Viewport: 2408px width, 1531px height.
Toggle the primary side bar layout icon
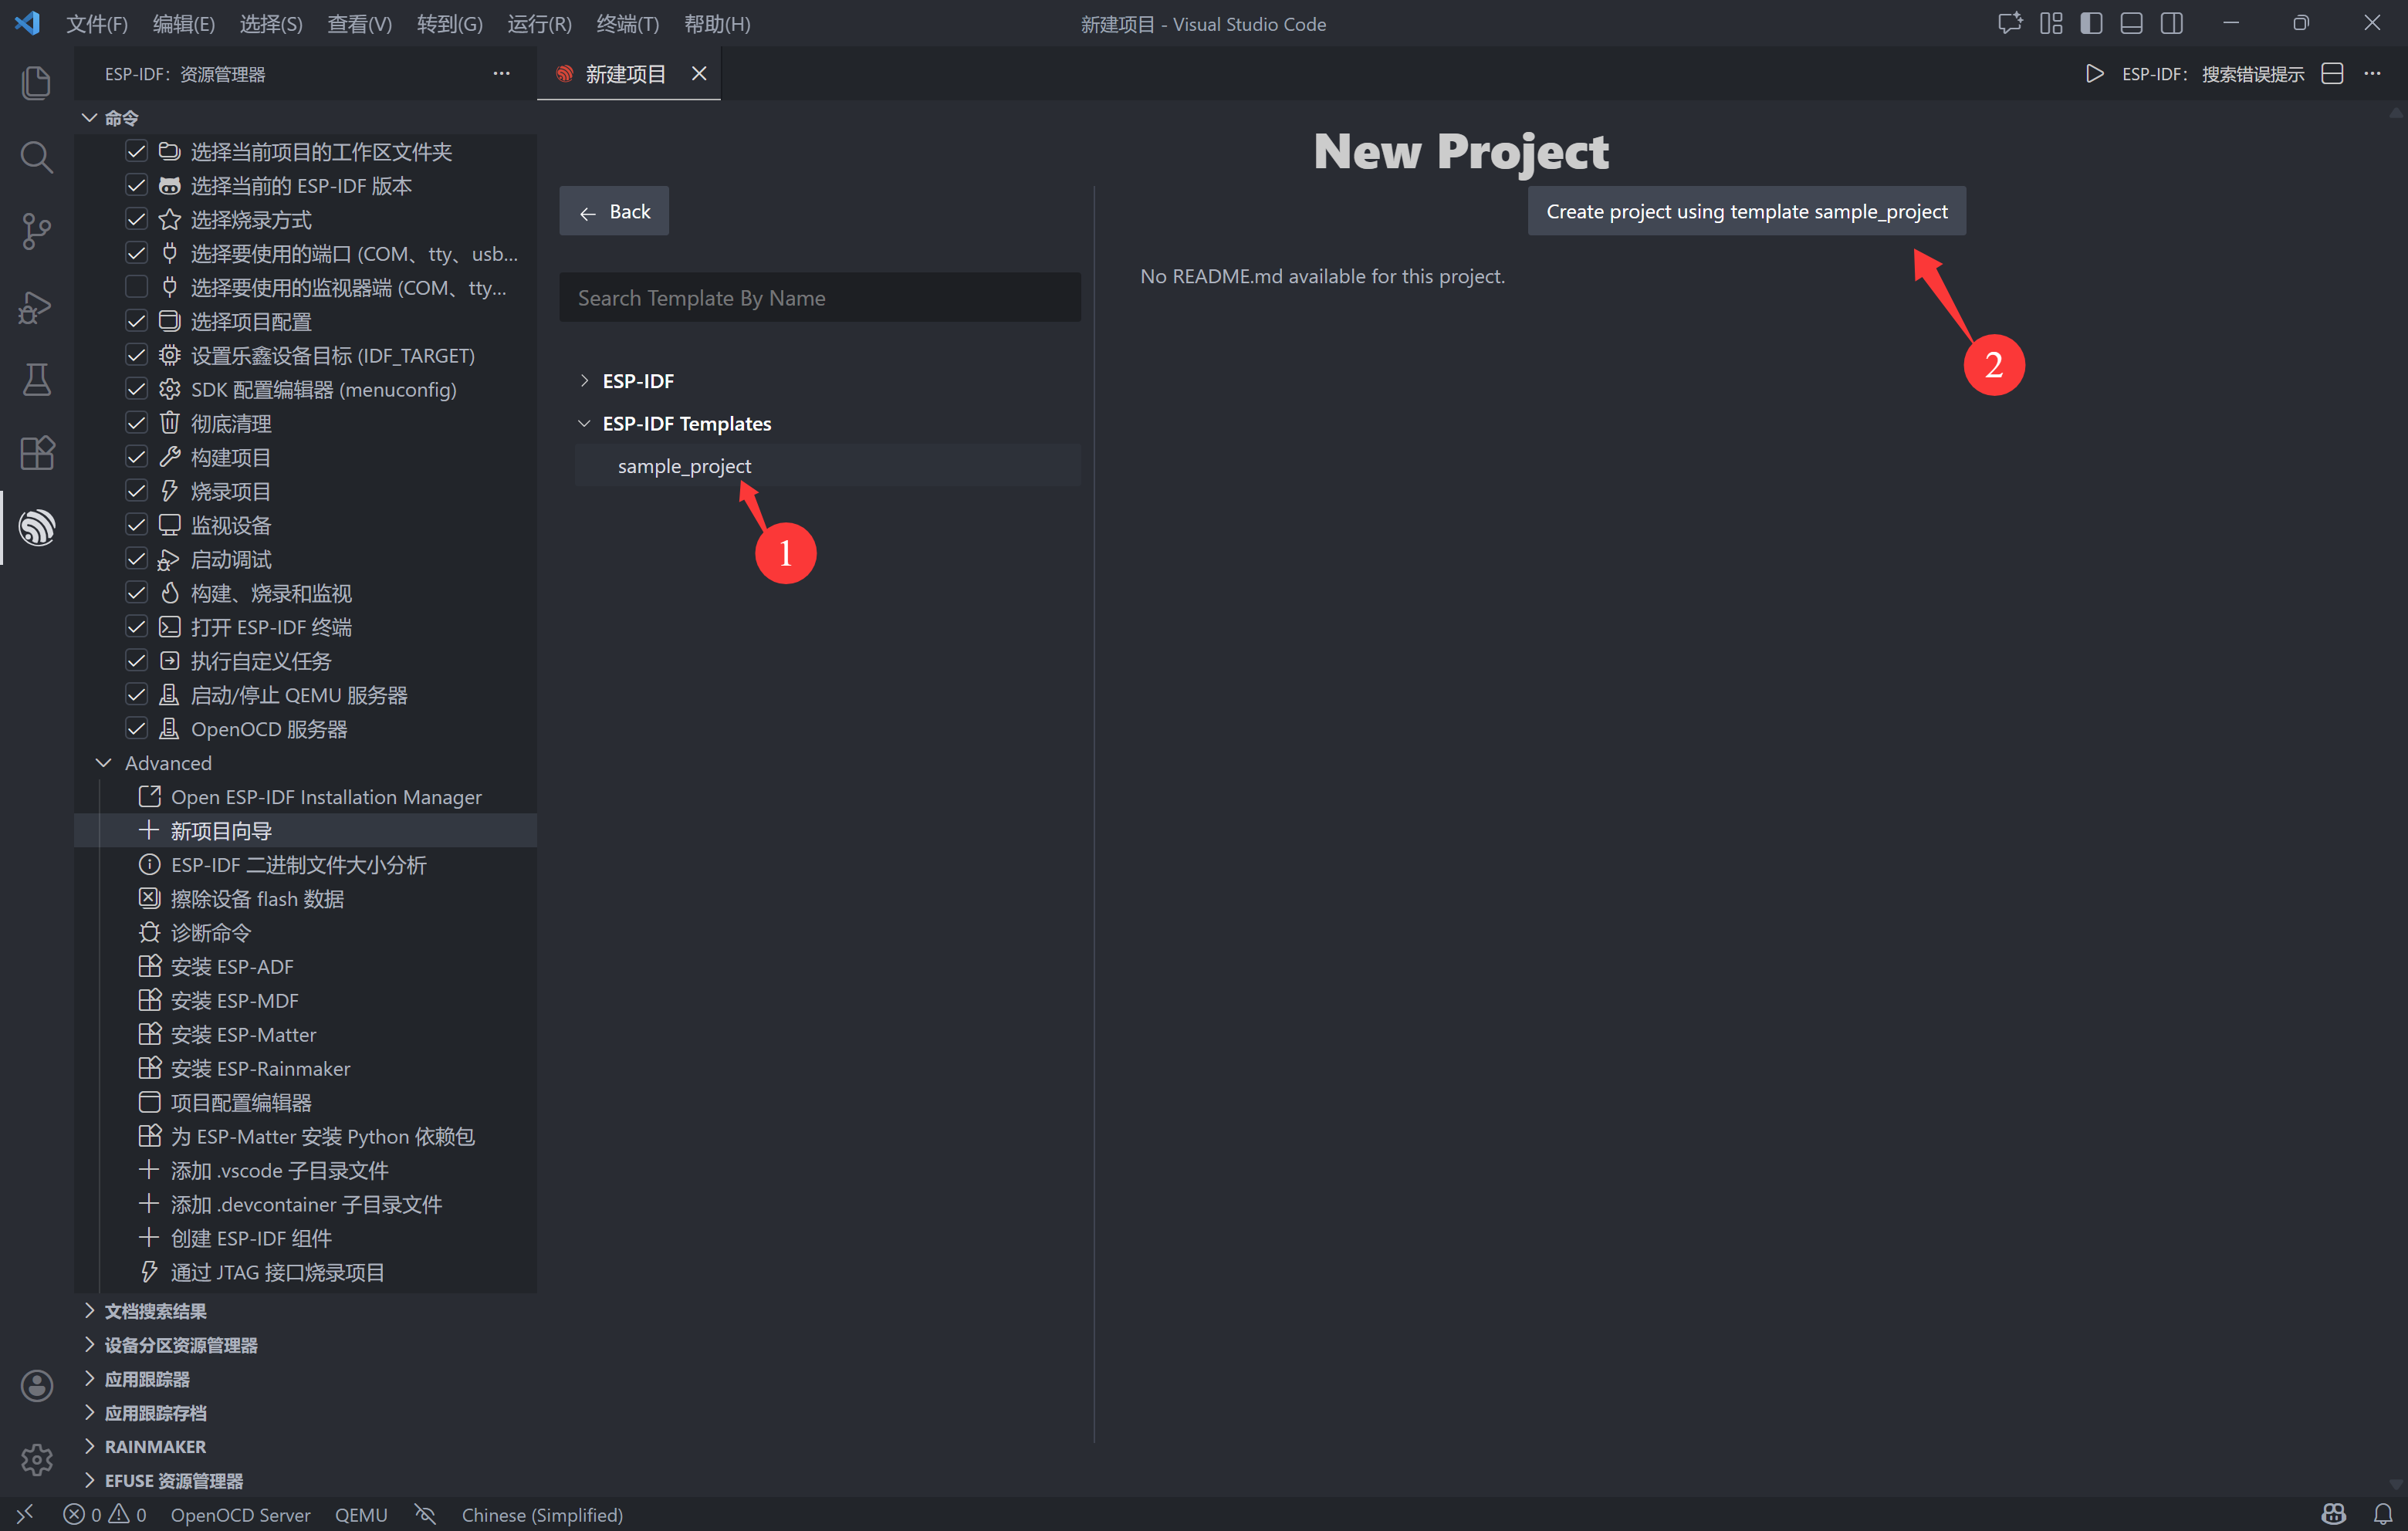[2091, 23]
